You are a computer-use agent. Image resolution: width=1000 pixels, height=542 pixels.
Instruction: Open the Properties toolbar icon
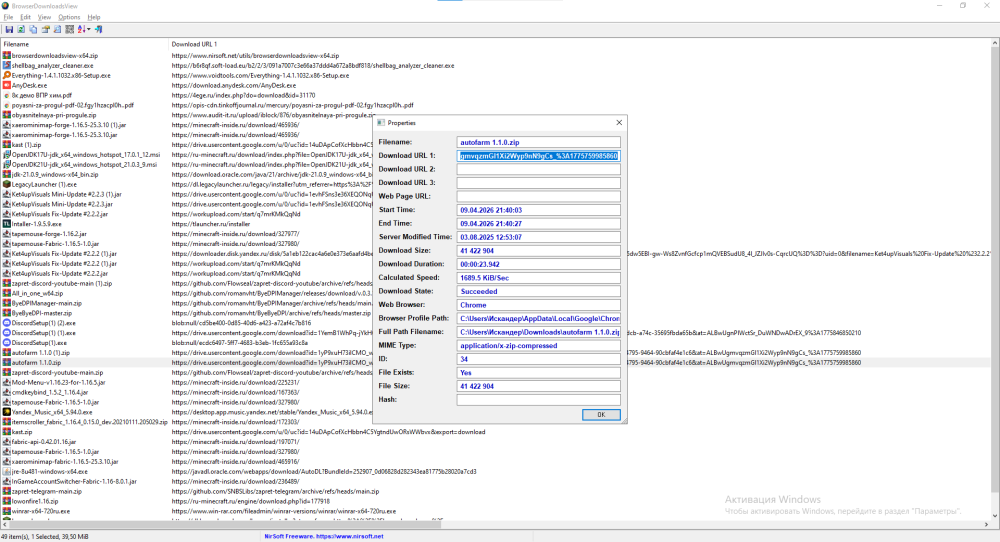(x=45, y=29)
